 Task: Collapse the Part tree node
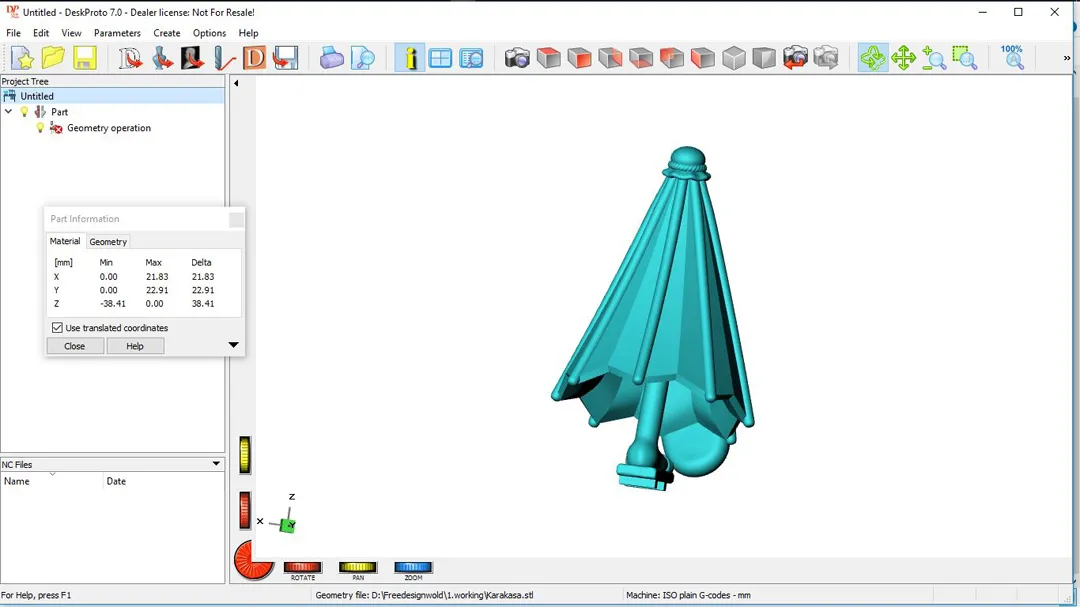click(x=8, y=112)
